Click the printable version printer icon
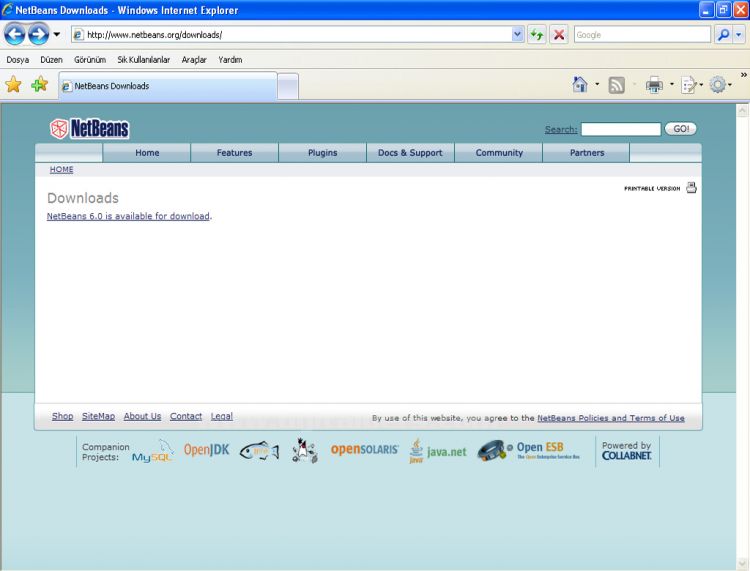750x571 pixels. 691,187
